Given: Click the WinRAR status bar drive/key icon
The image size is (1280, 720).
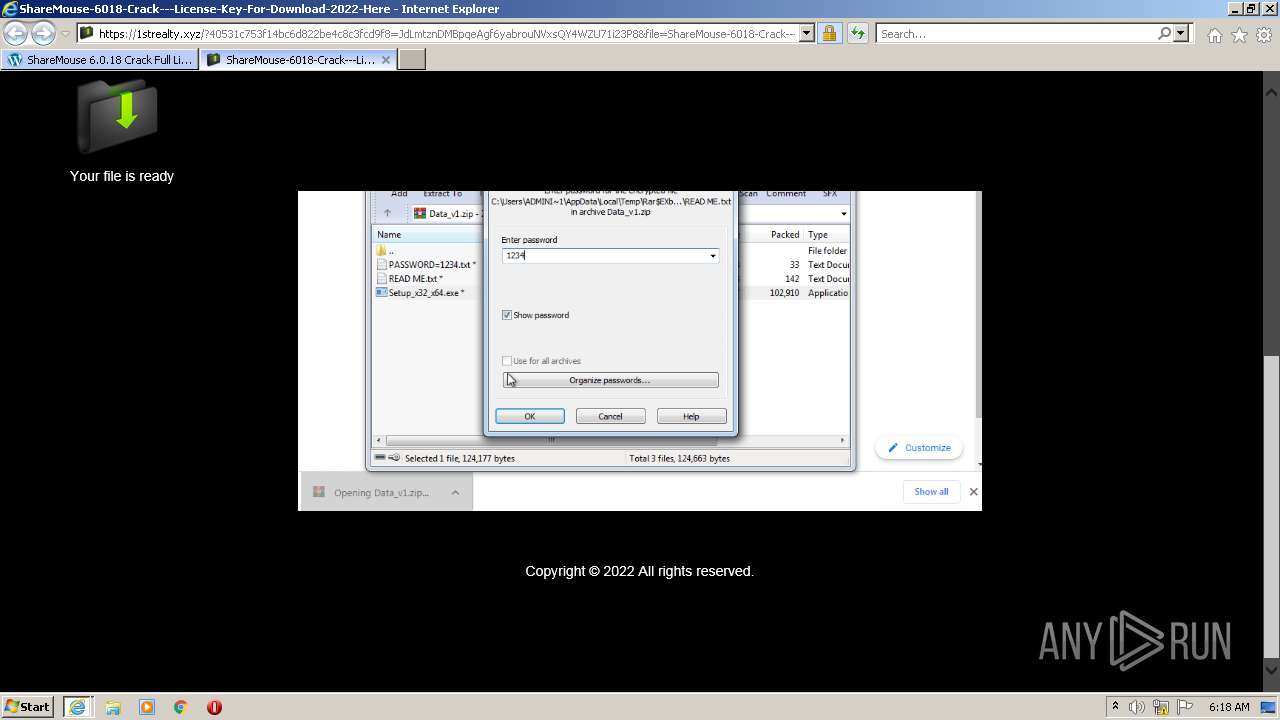Looking at the screenshot, I should pos(387,458).
